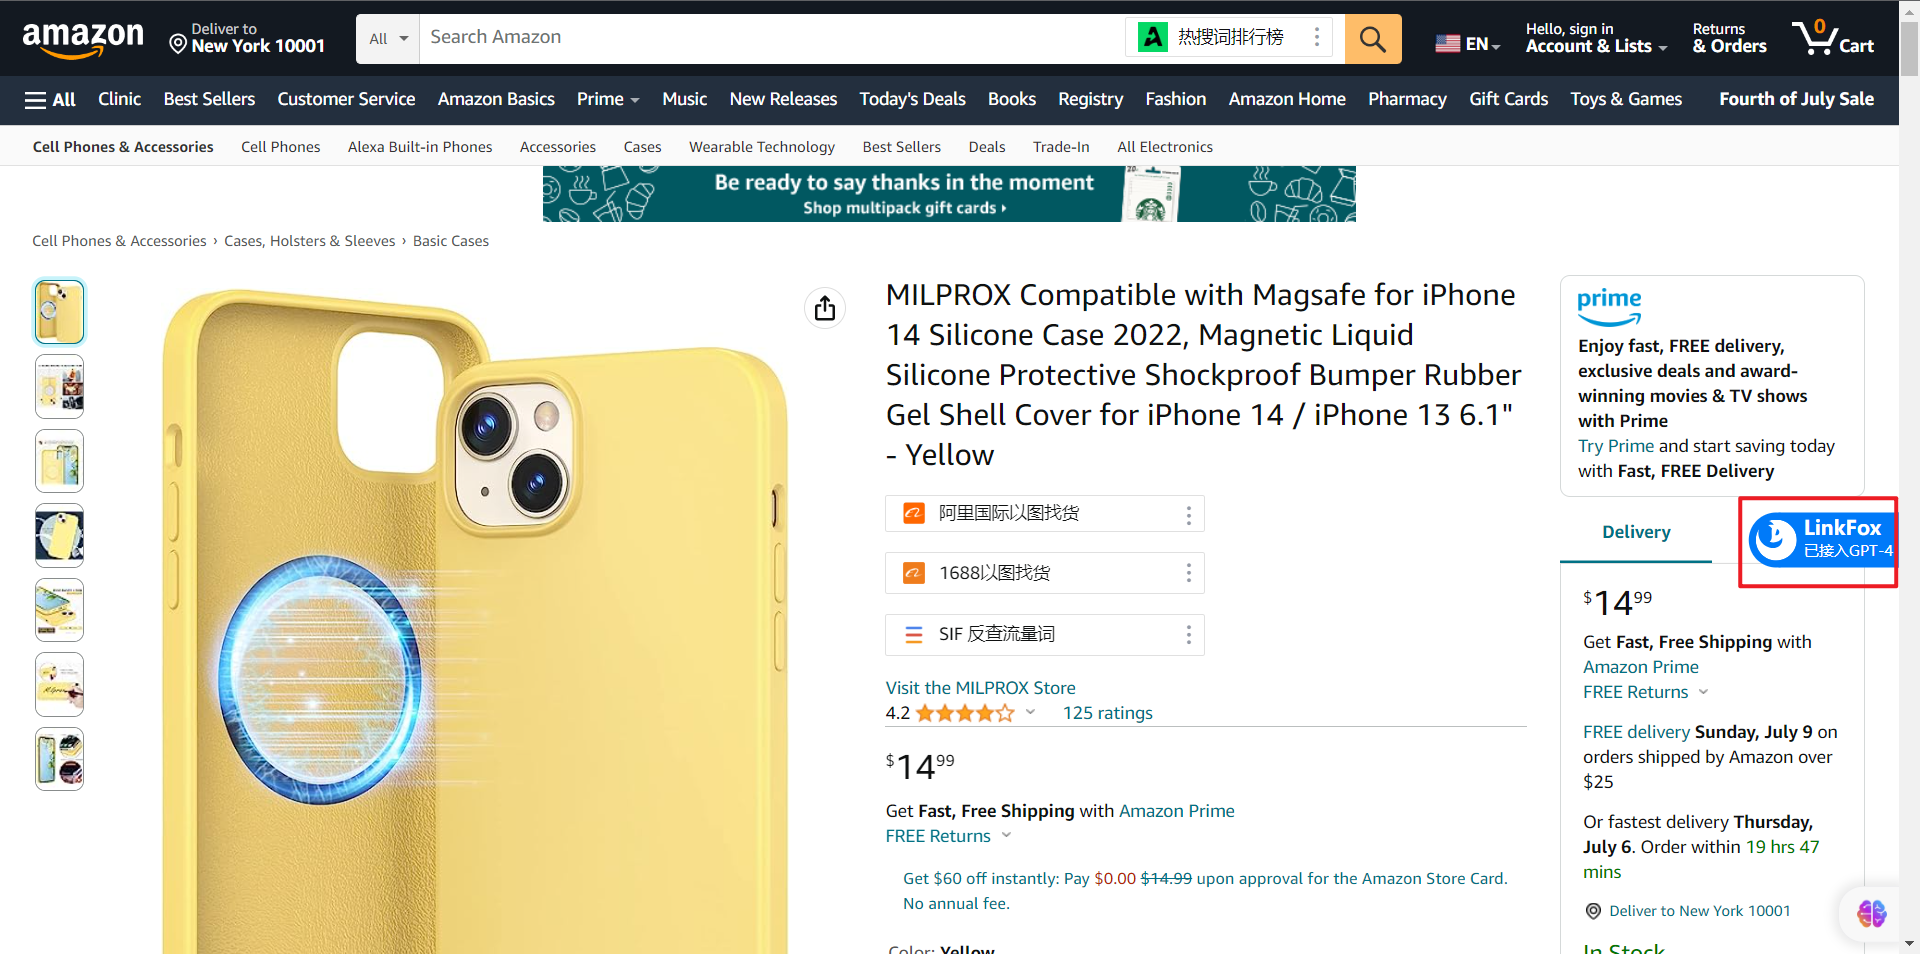Expand the FREE Returns details under price

click(x=948, y=836)
